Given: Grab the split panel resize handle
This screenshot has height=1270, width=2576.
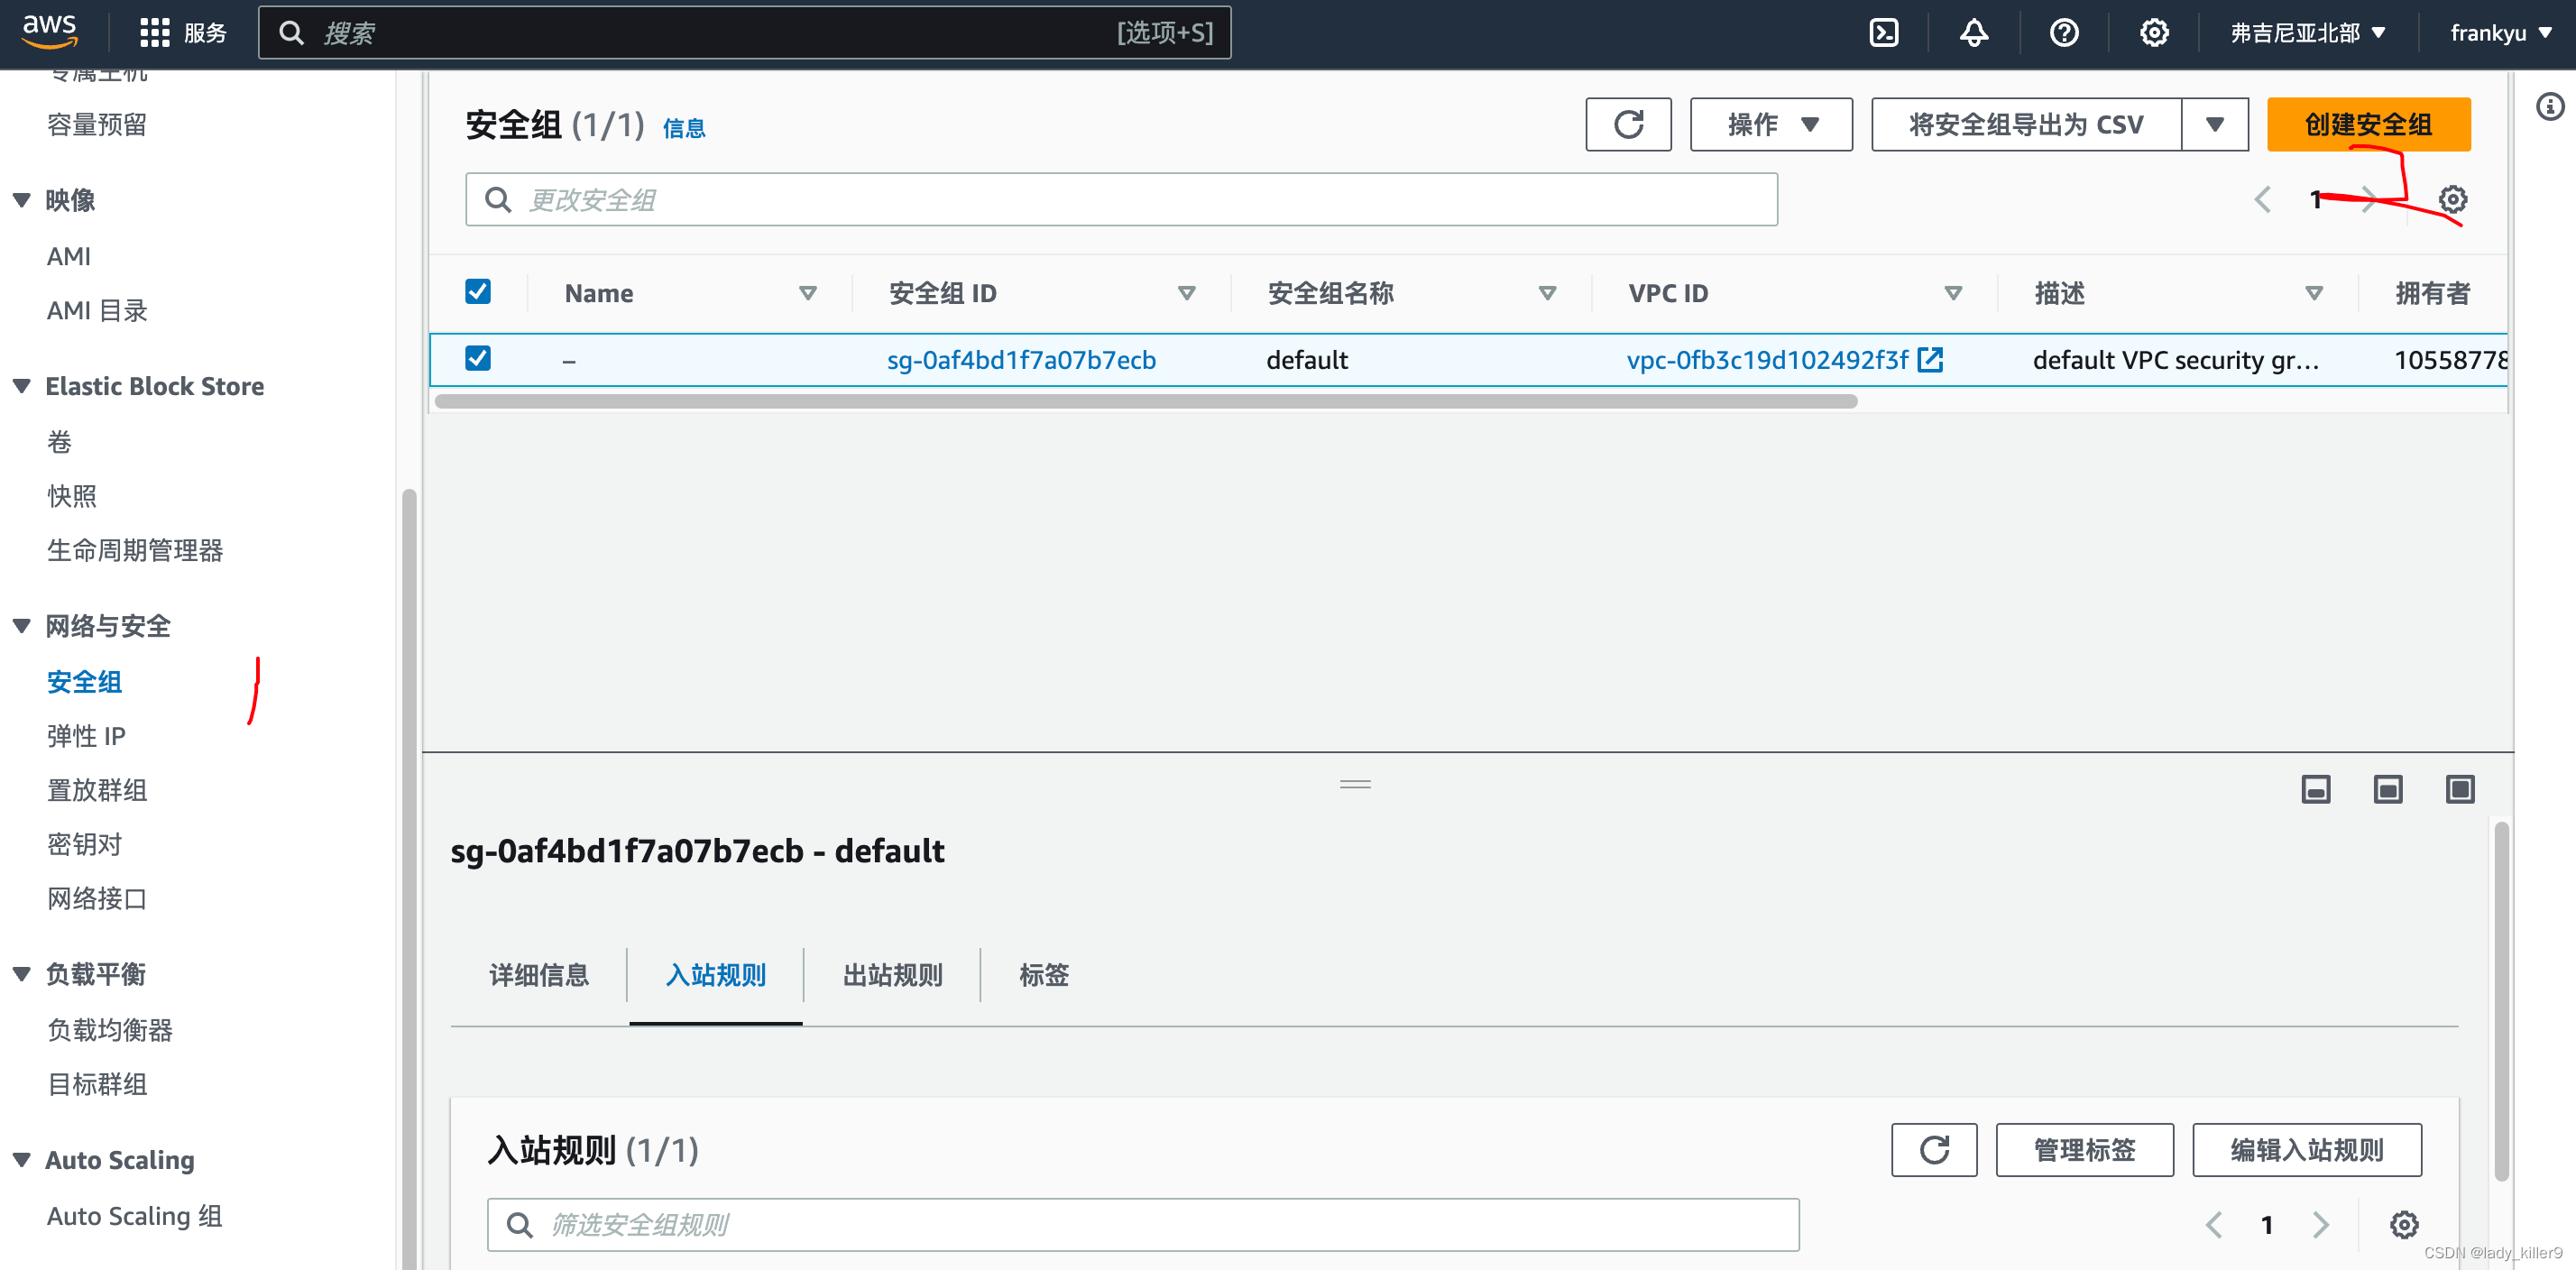Looking at the screenshot, I should click(1355, 785).
